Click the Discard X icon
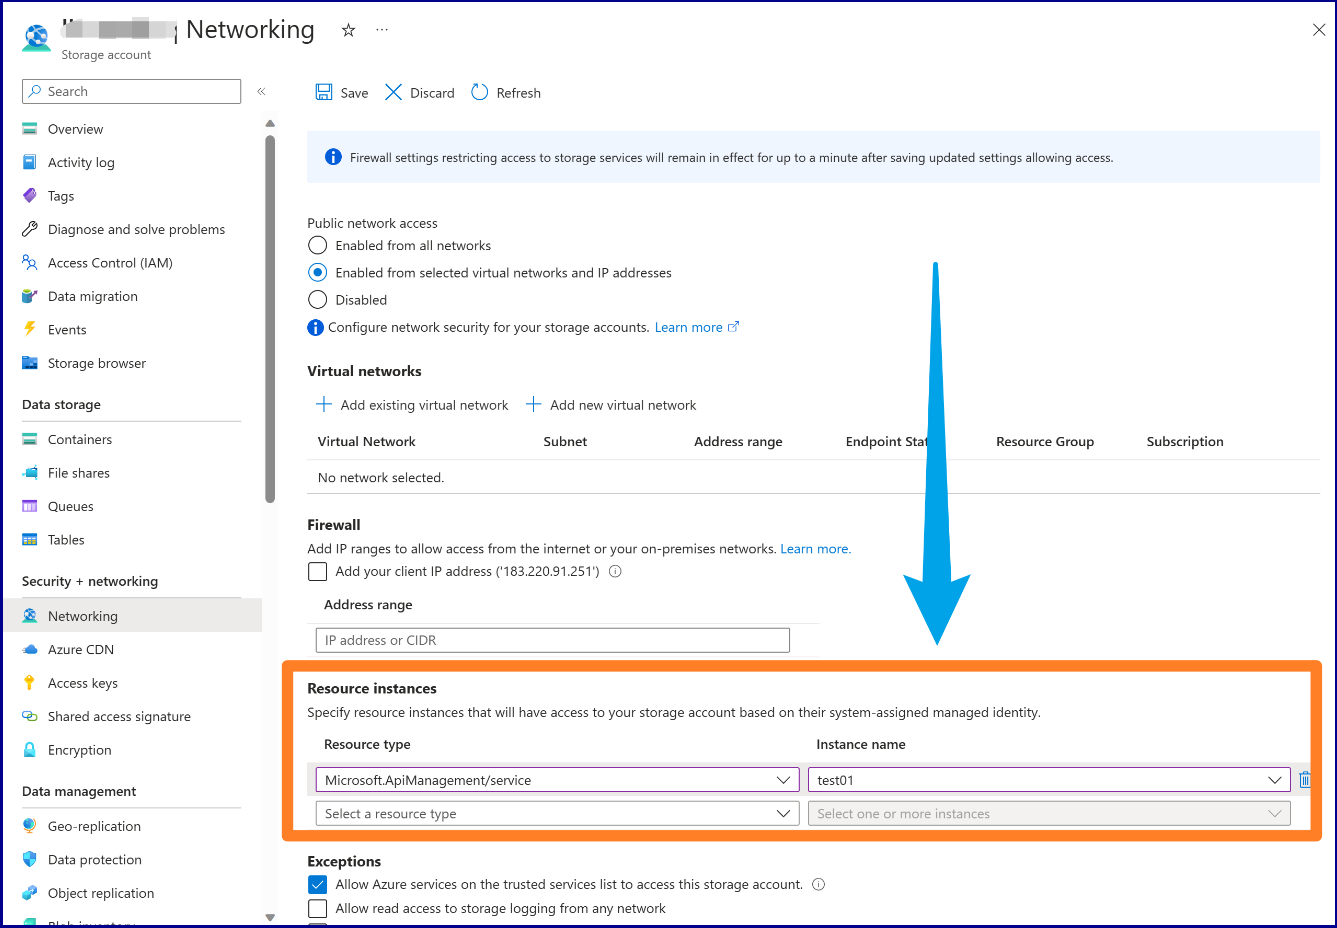The width and height of the screenshot is (1337, 928). click(393, 92)
